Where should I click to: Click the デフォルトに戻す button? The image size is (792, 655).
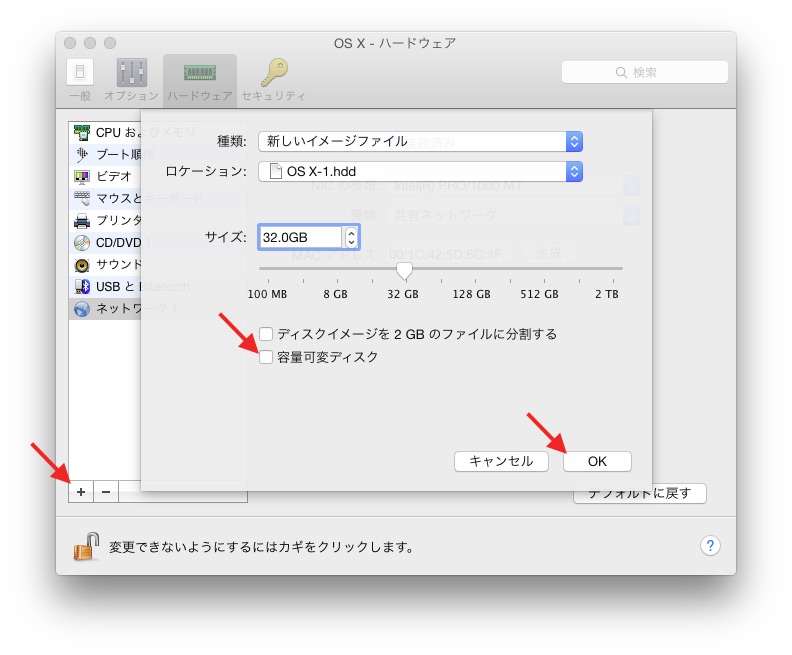[x=639, y=496]
